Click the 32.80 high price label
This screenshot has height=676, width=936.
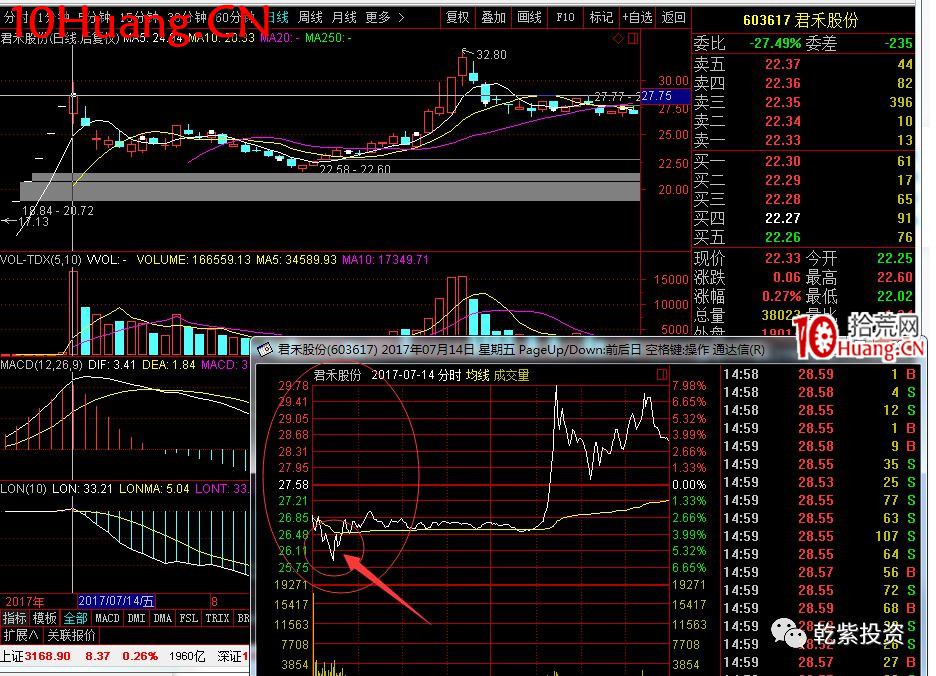[x=491, y=55]
